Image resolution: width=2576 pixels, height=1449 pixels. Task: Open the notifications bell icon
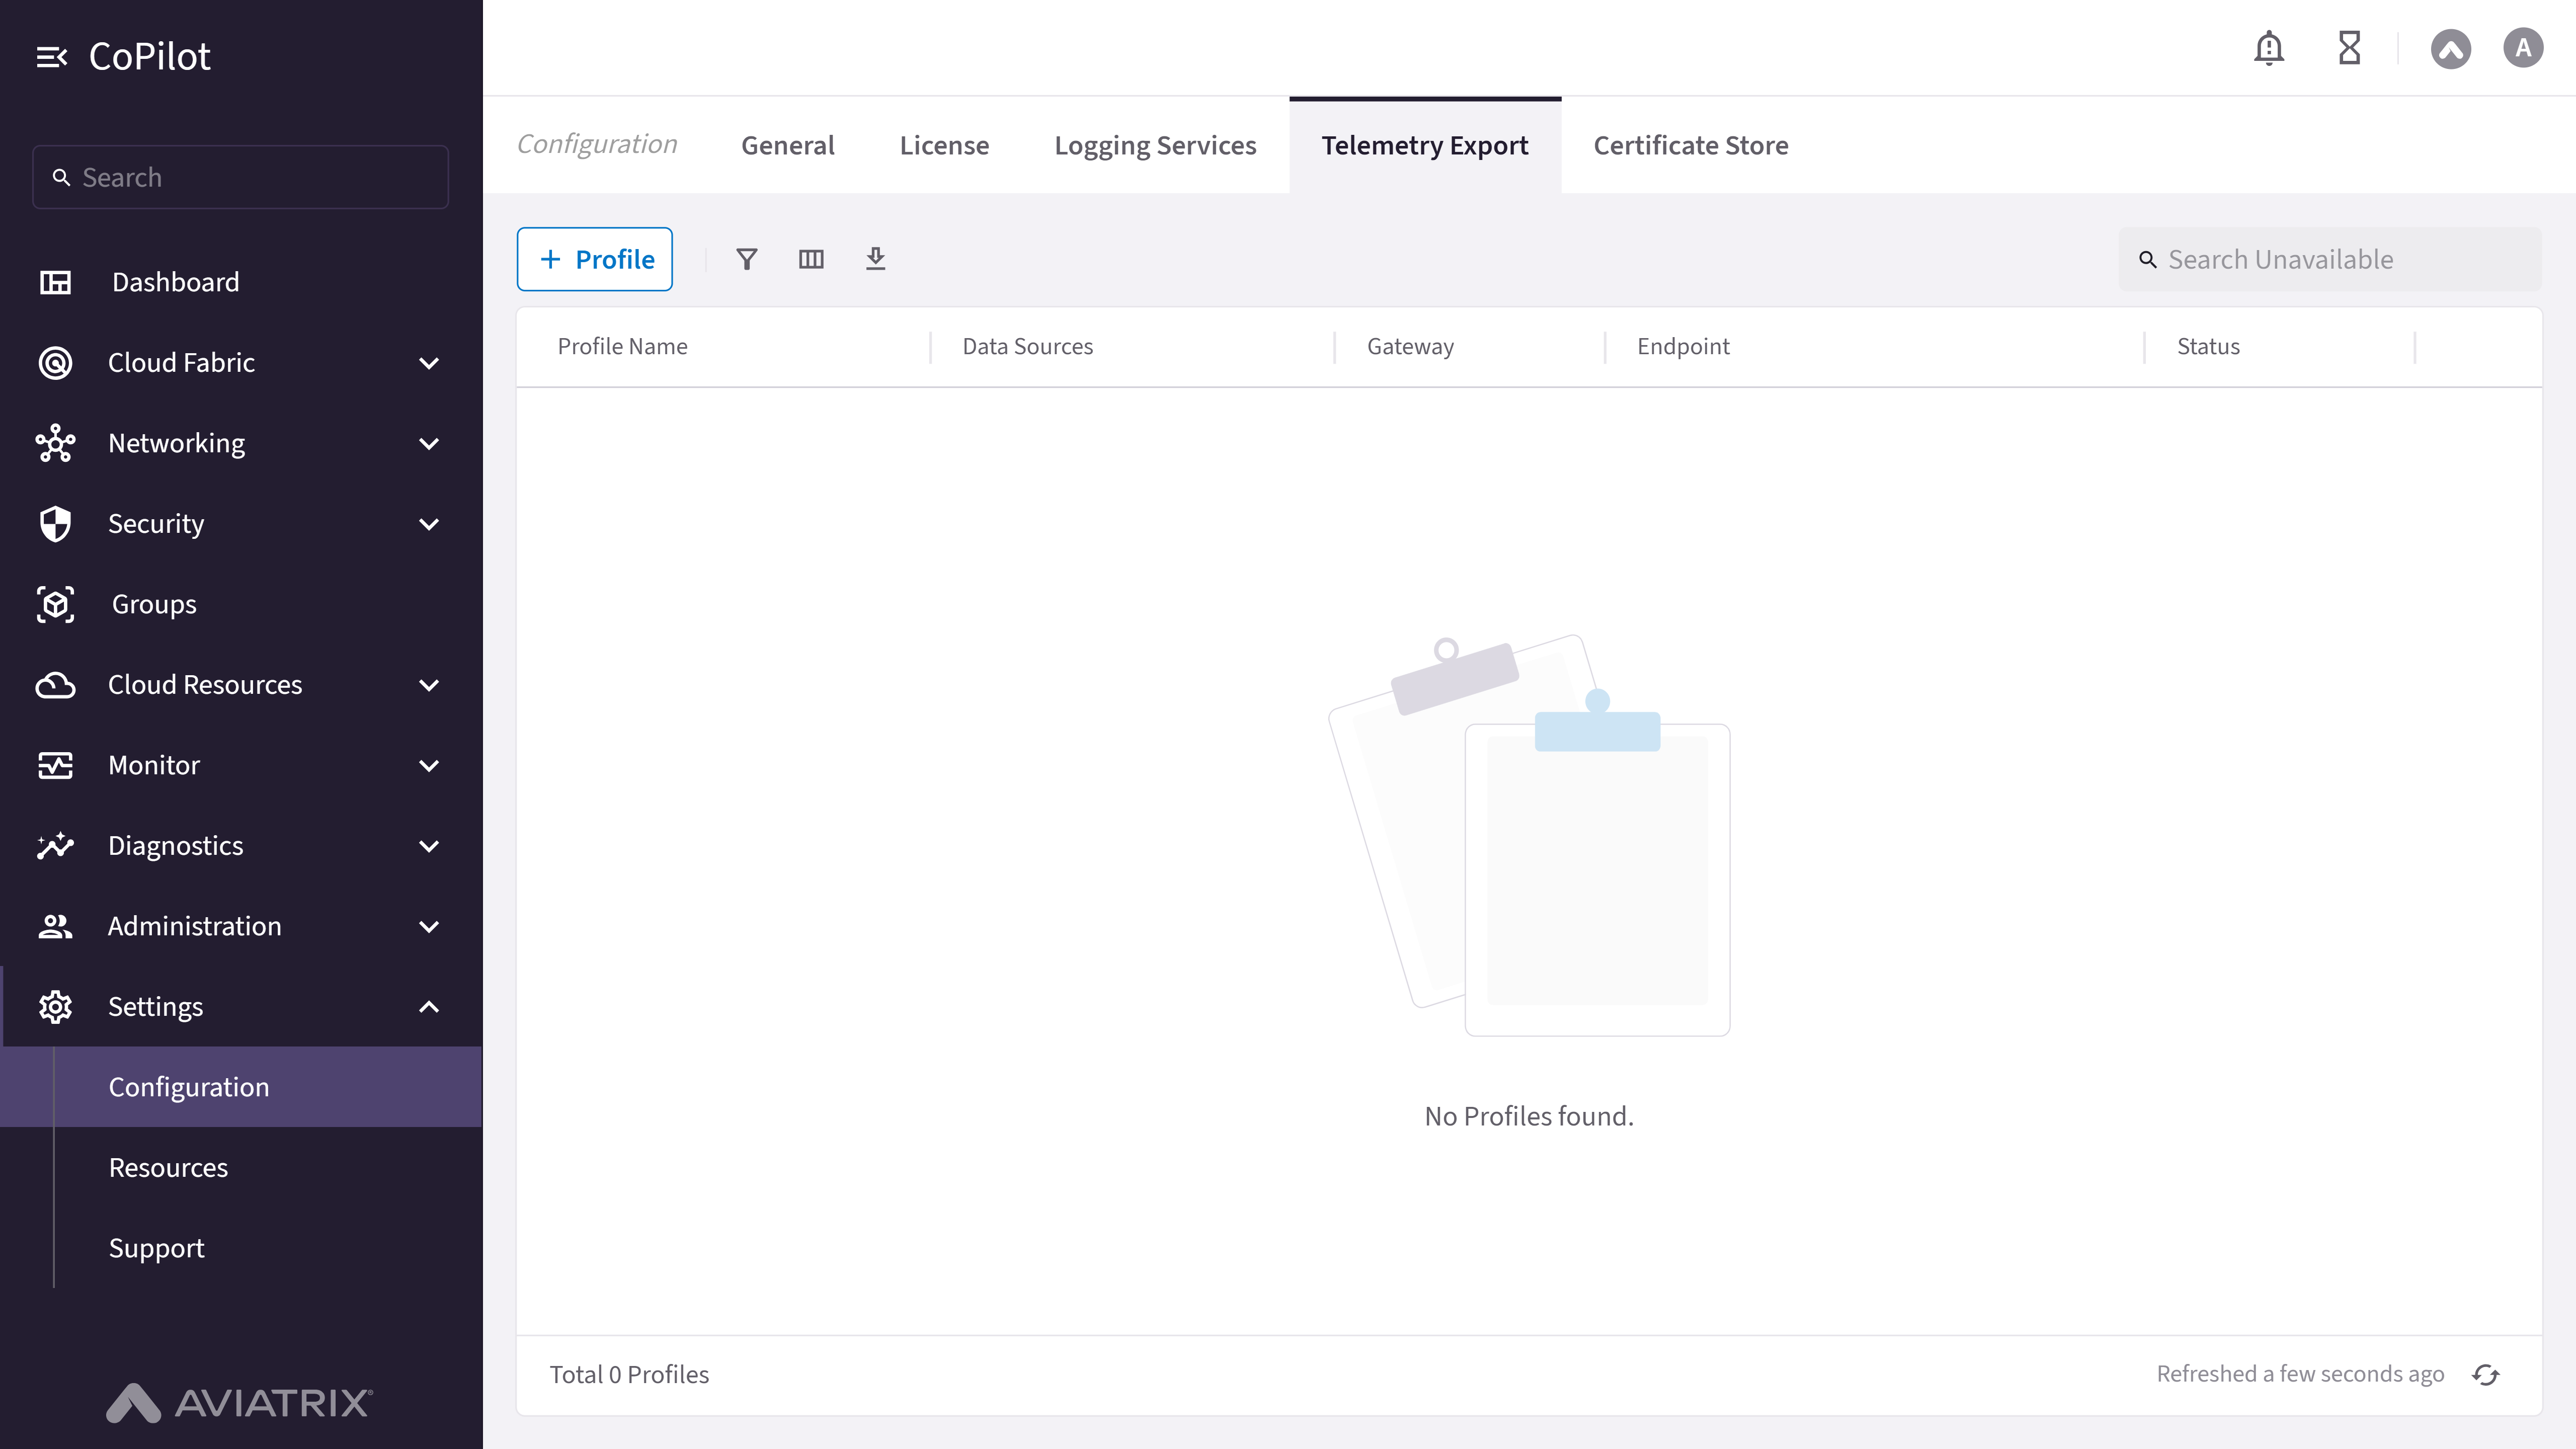click(x=2269, y=48)
